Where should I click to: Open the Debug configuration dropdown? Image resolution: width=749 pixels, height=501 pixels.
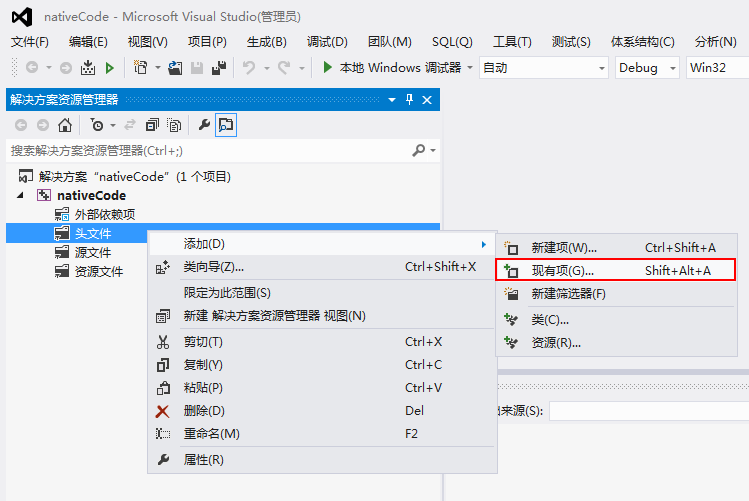(647, 68)
